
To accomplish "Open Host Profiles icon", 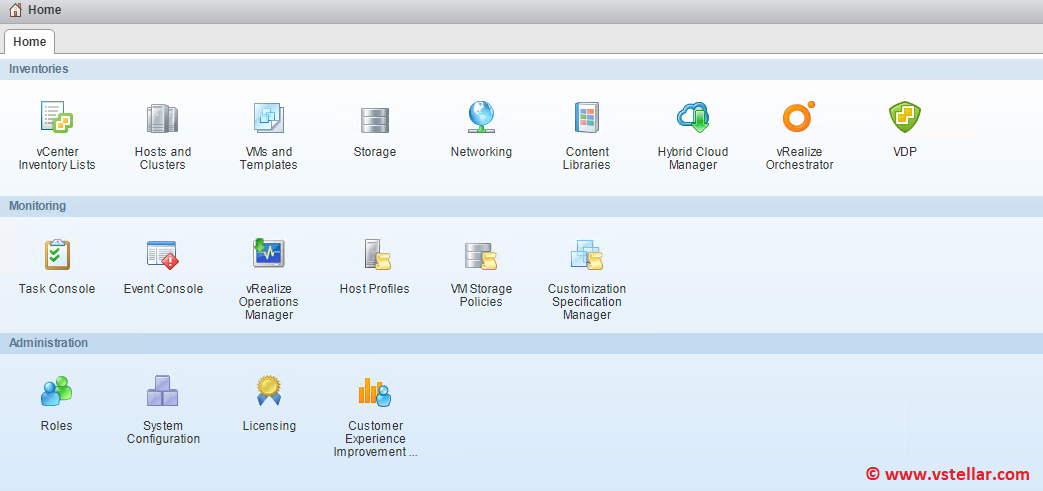I will pyautogui.click(x=375, y=255).
